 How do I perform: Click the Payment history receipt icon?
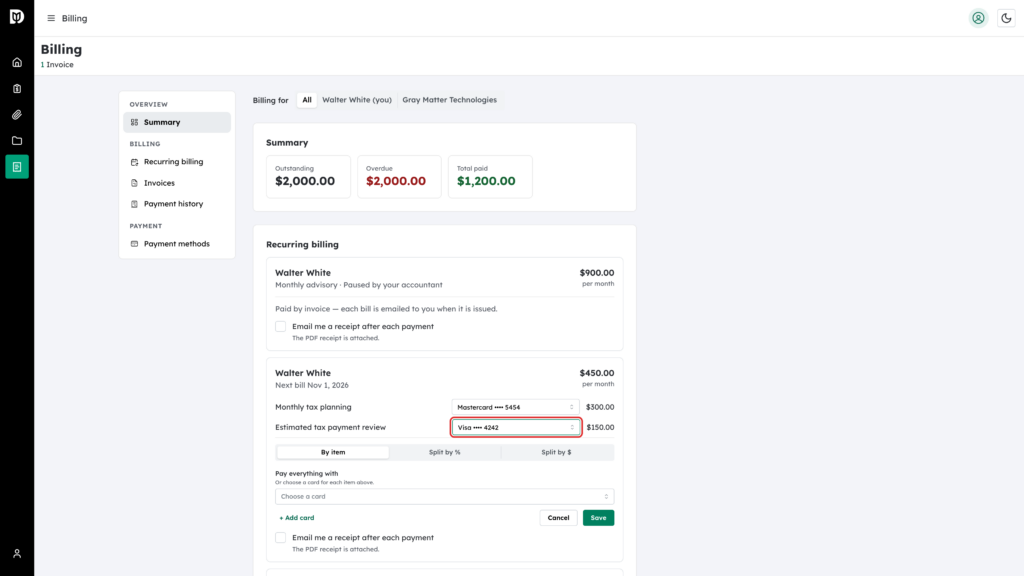pos(135,204)
